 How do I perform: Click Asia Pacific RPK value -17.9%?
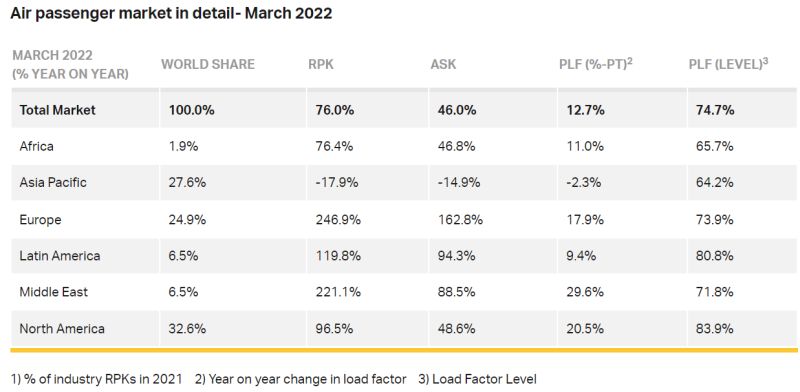tap(337, 182)
